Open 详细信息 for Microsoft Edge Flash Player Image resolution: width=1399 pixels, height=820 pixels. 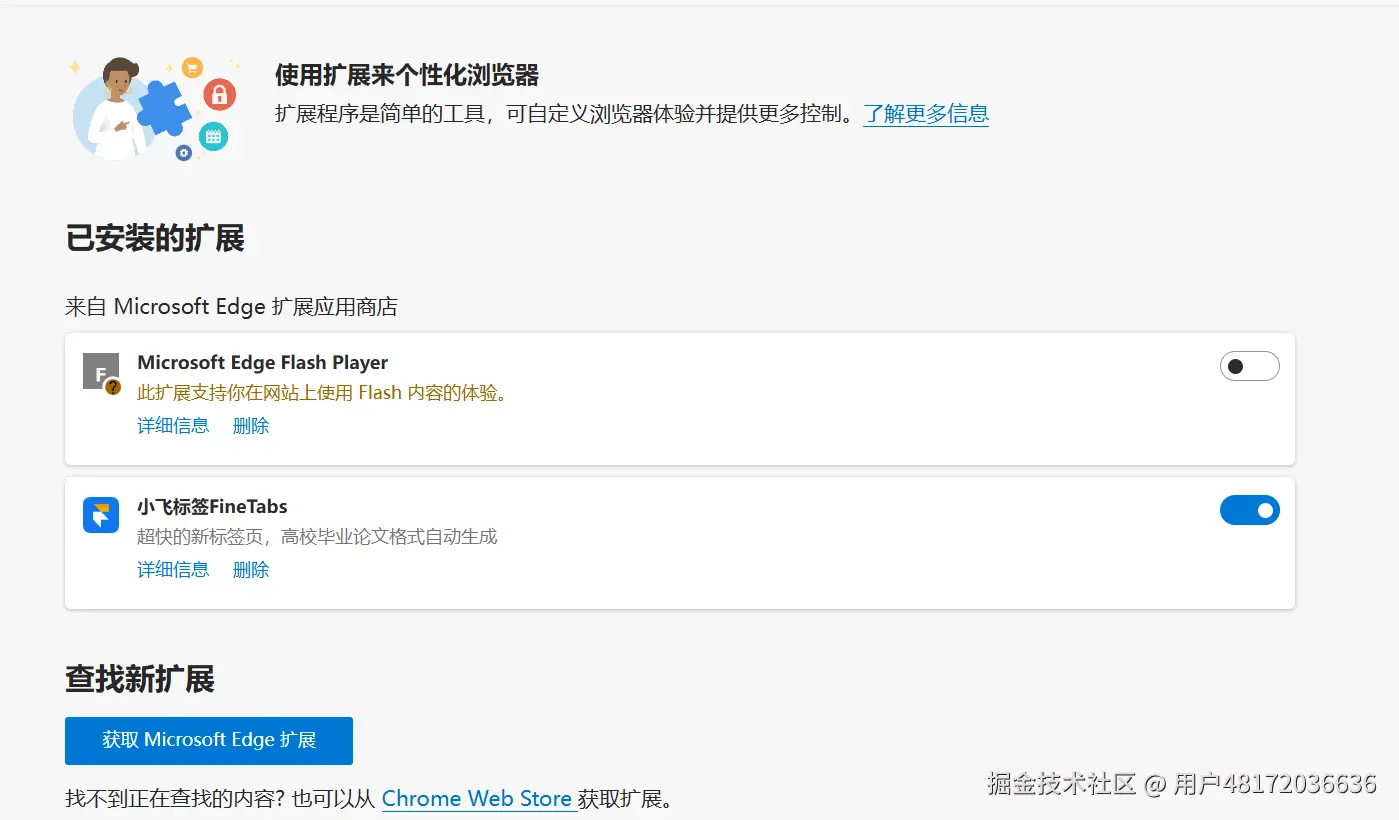click(x=172, y=425)
